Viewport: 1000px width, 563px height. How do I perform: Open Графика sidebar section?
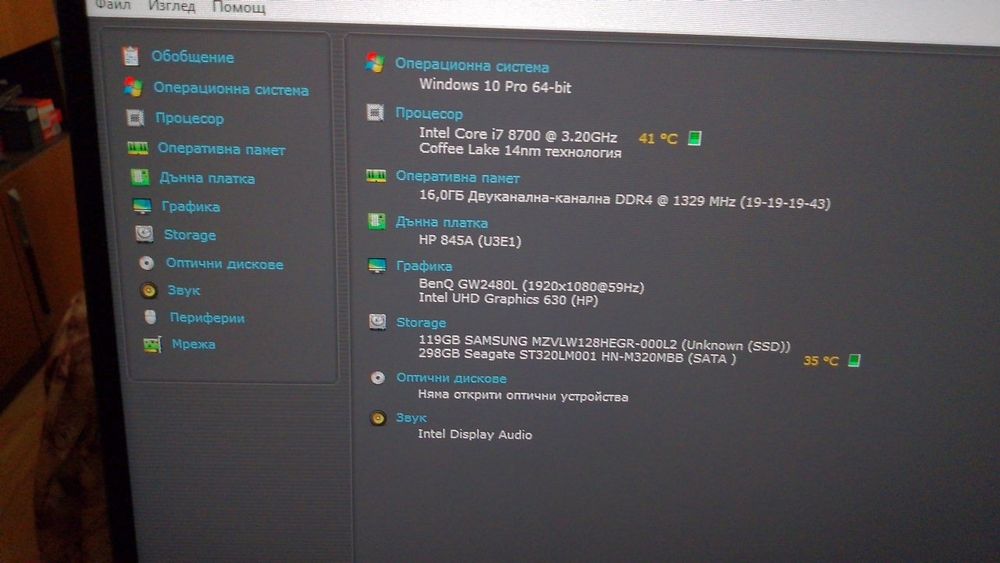pos(191,207)
